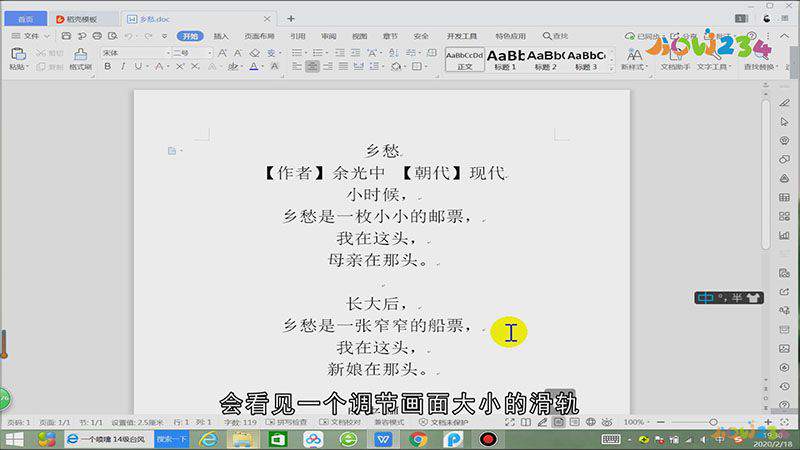Click the Undo arrow icon

coord(129,36)
